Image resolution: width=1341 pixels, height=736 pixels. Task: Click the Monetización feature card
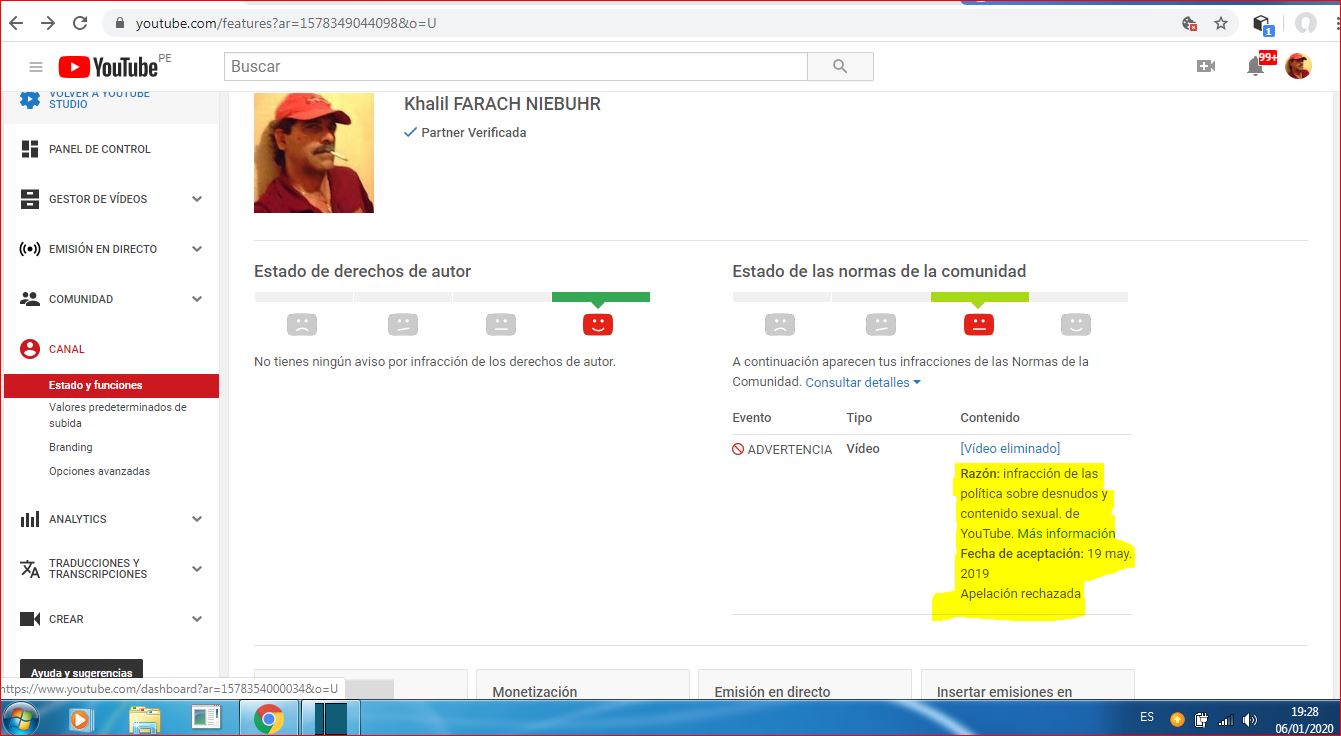pos(583,685)
